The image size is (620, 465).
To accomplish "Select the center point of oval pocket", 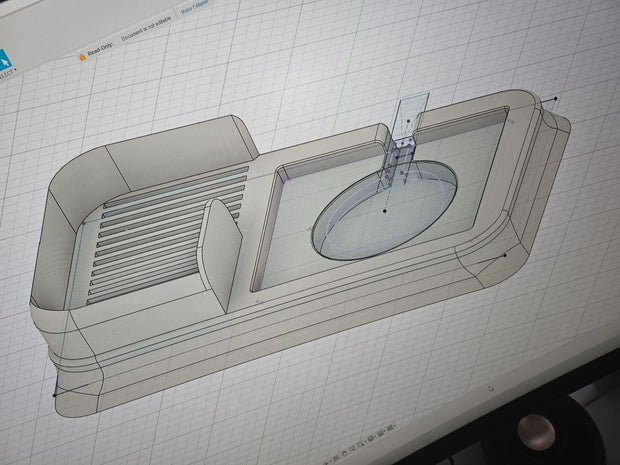I will pyautogui.click(x=385, y=211).
